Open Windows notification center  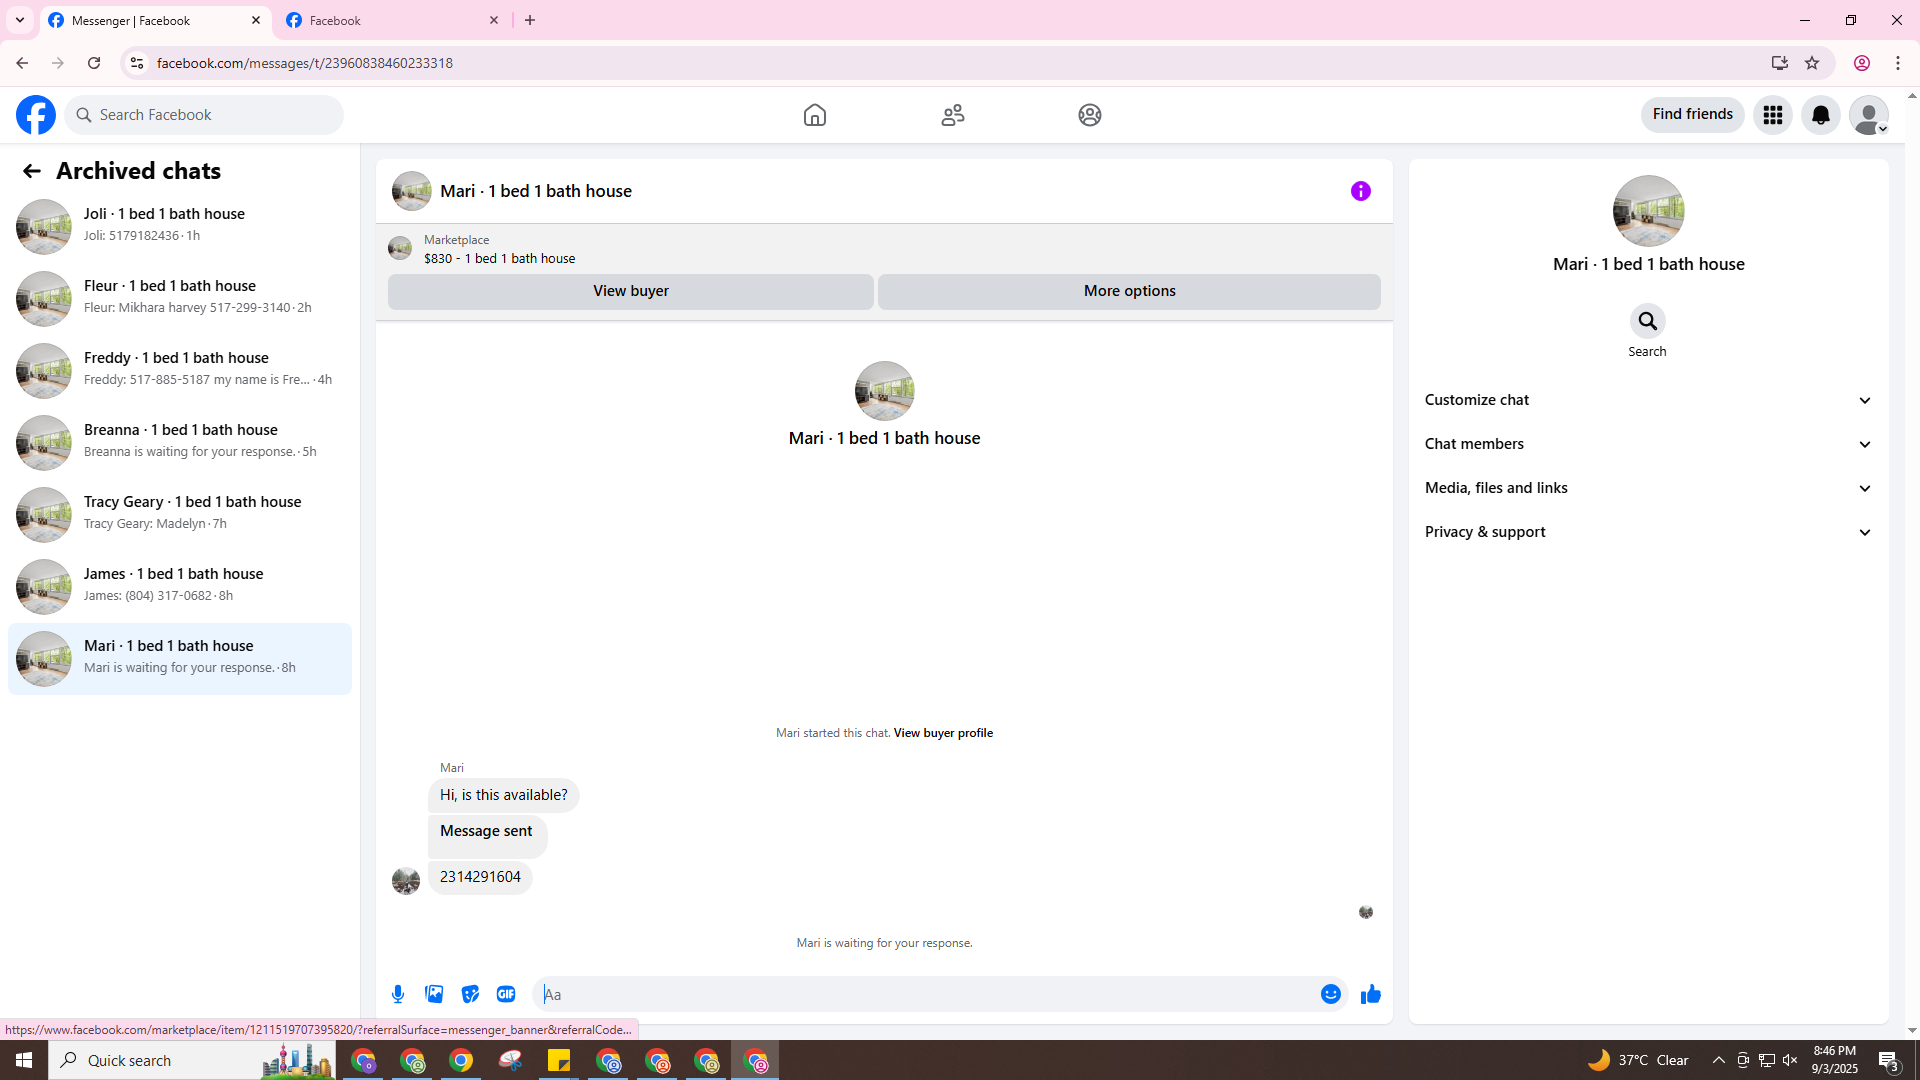click(x=1889, y=1060)
